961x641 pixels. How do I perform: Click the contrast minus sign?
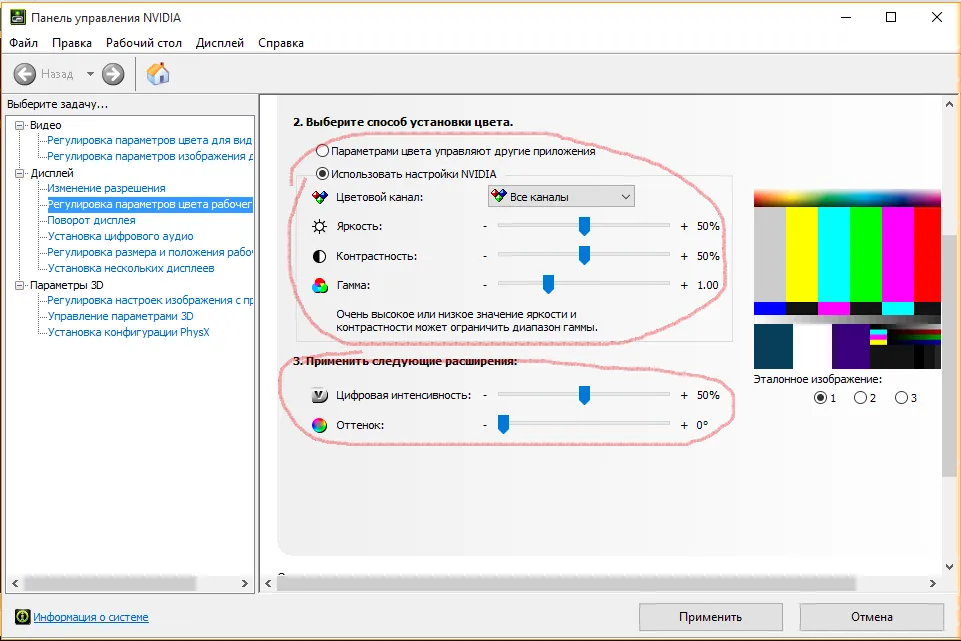point(485,256)
